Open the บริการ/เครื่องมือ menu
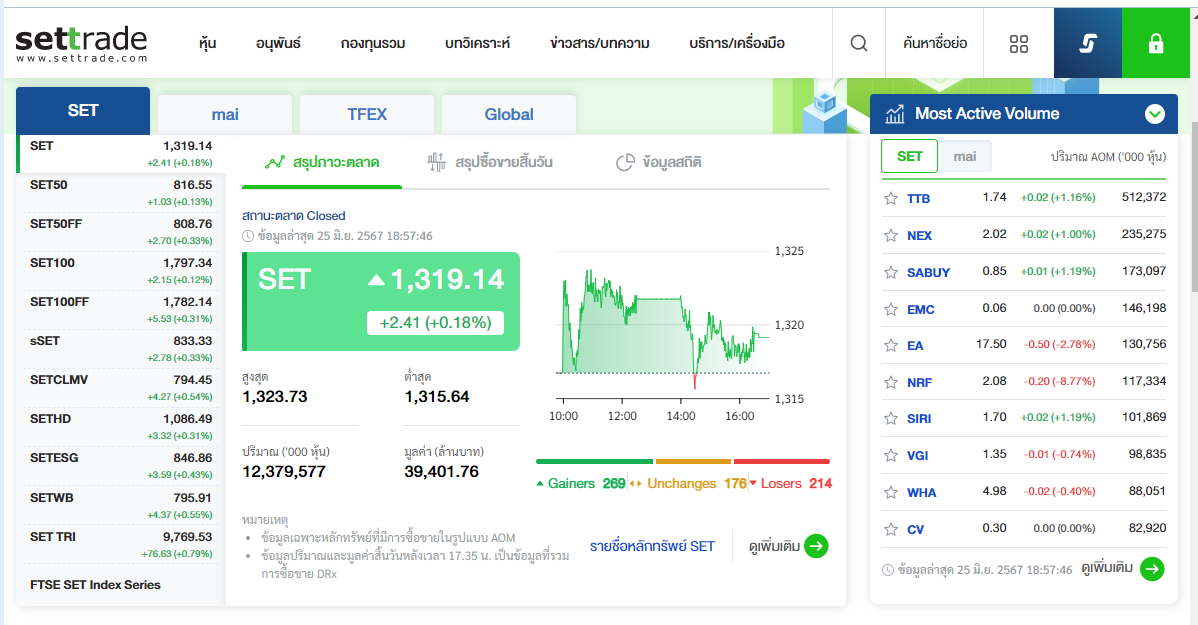This screenshot has height=625, width=1198. point(737,44)
